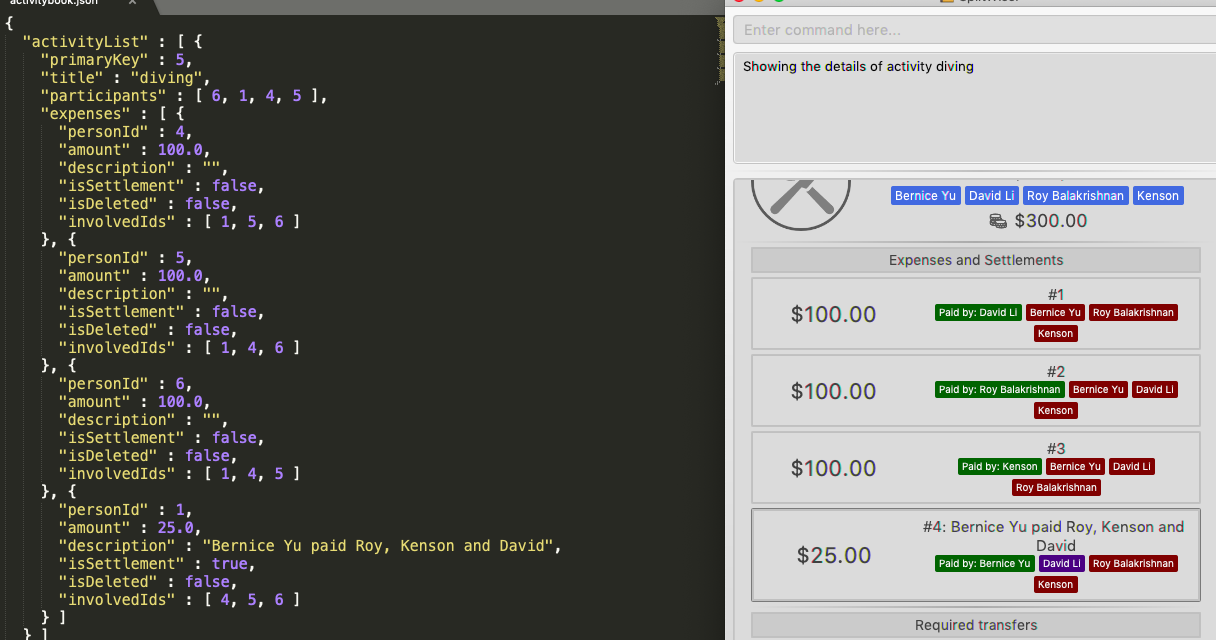1216x640 pixels.
Task: Click the Kenson red tag in settlement #4
Action: (x=1055, y=585)
